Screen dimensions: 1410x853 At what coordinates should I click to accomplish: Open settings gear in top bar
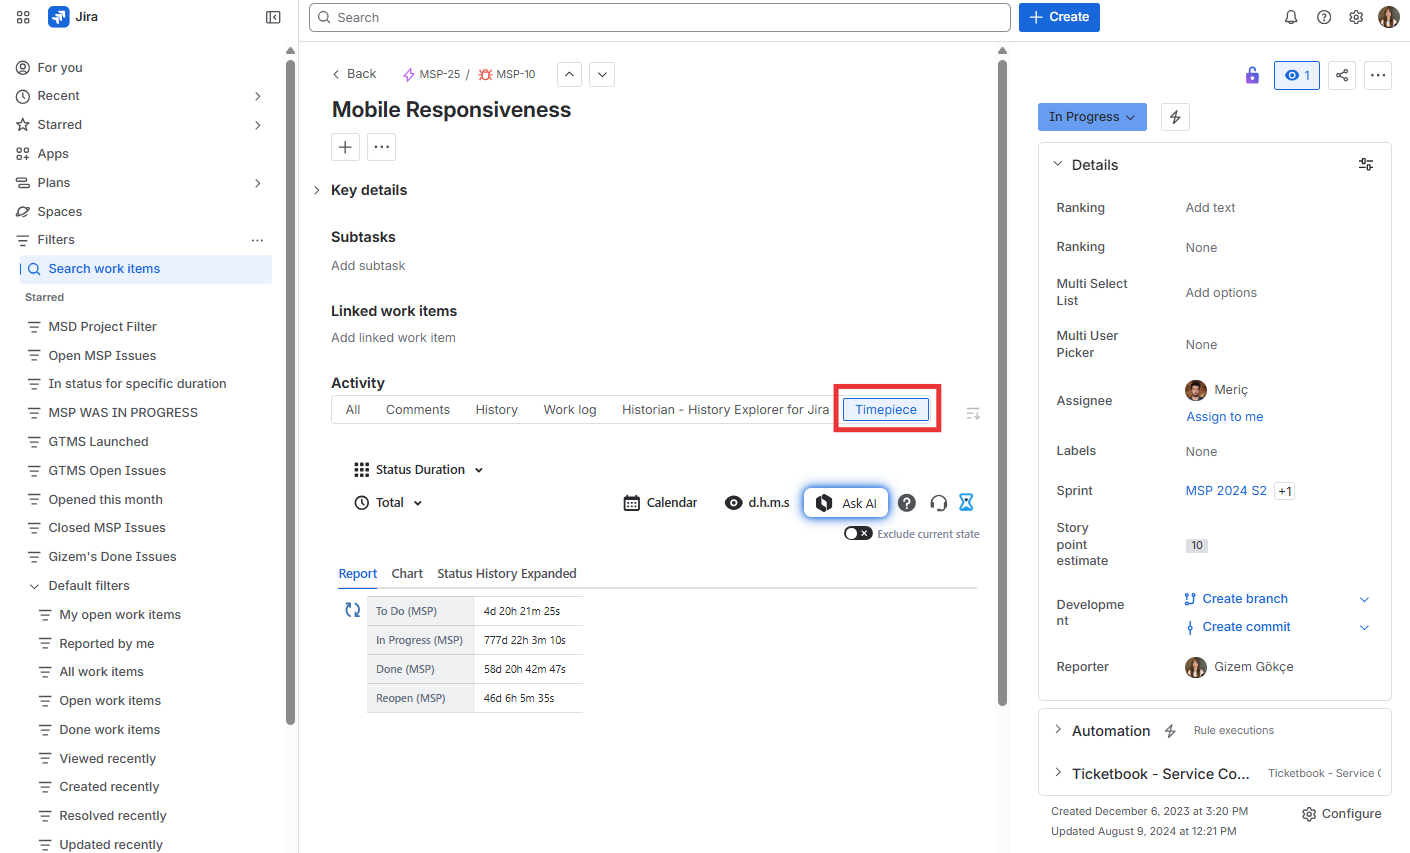click(1356, 17)
